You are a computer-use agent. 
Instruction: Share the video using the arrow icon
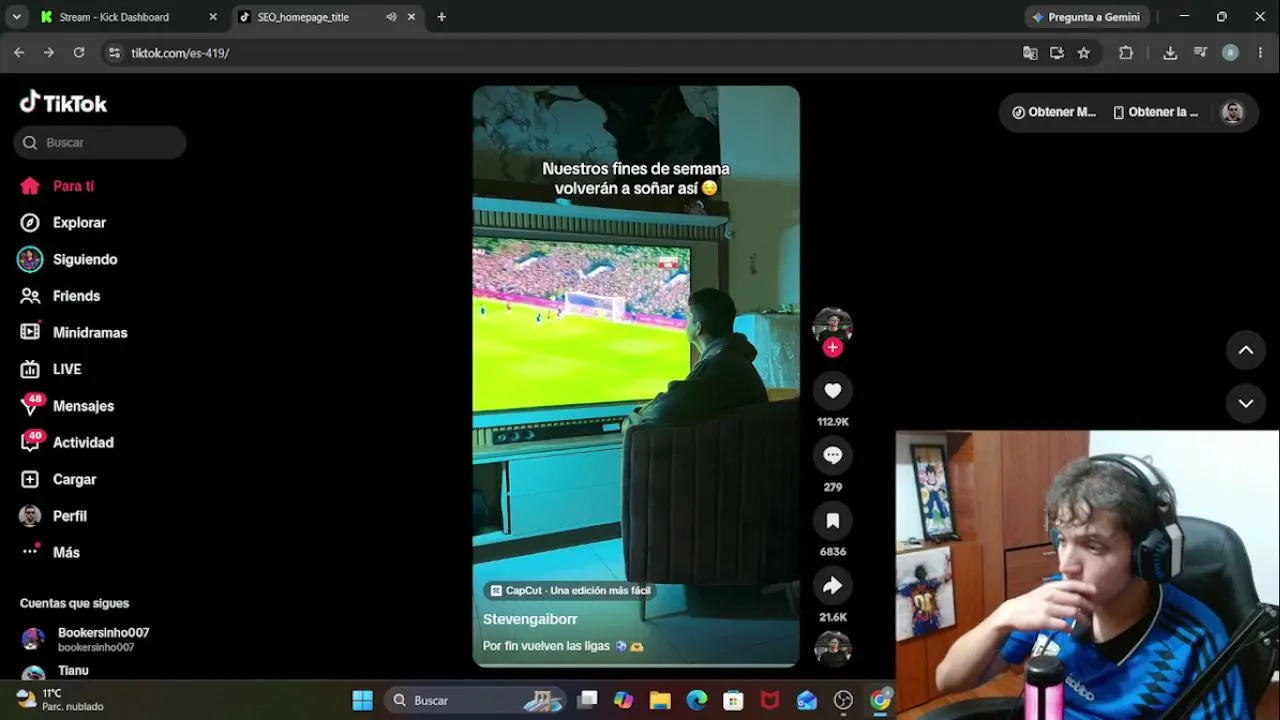[832, 586]
